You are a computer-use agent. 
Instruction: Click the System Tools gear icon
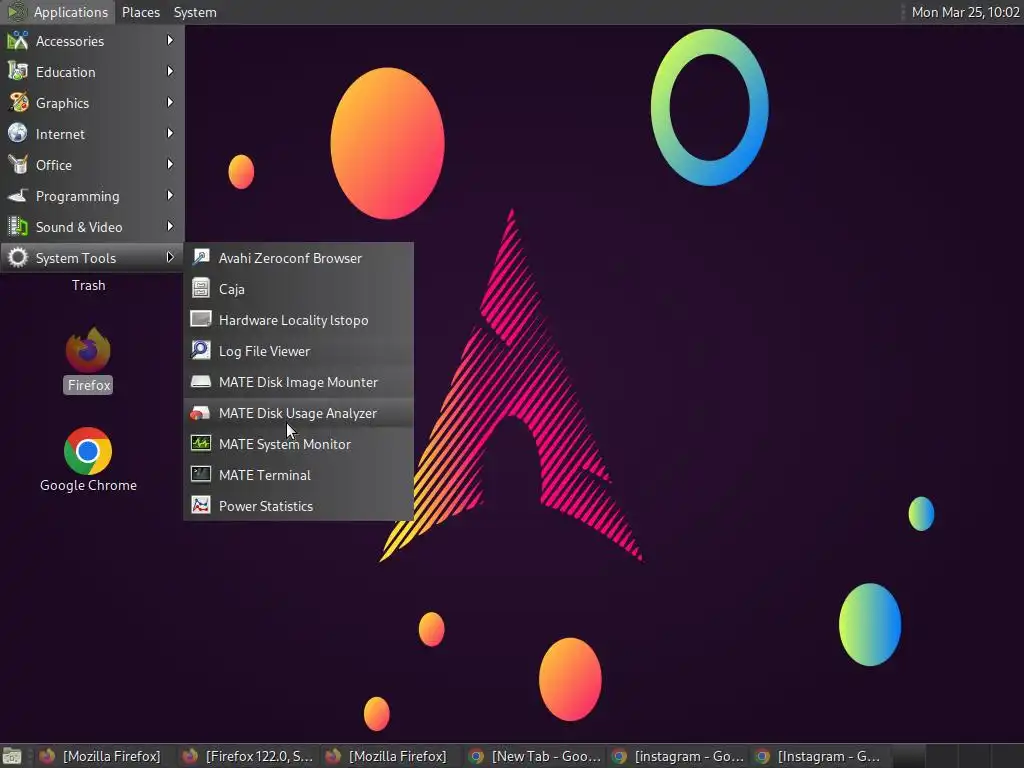click(x=18, y=258)
